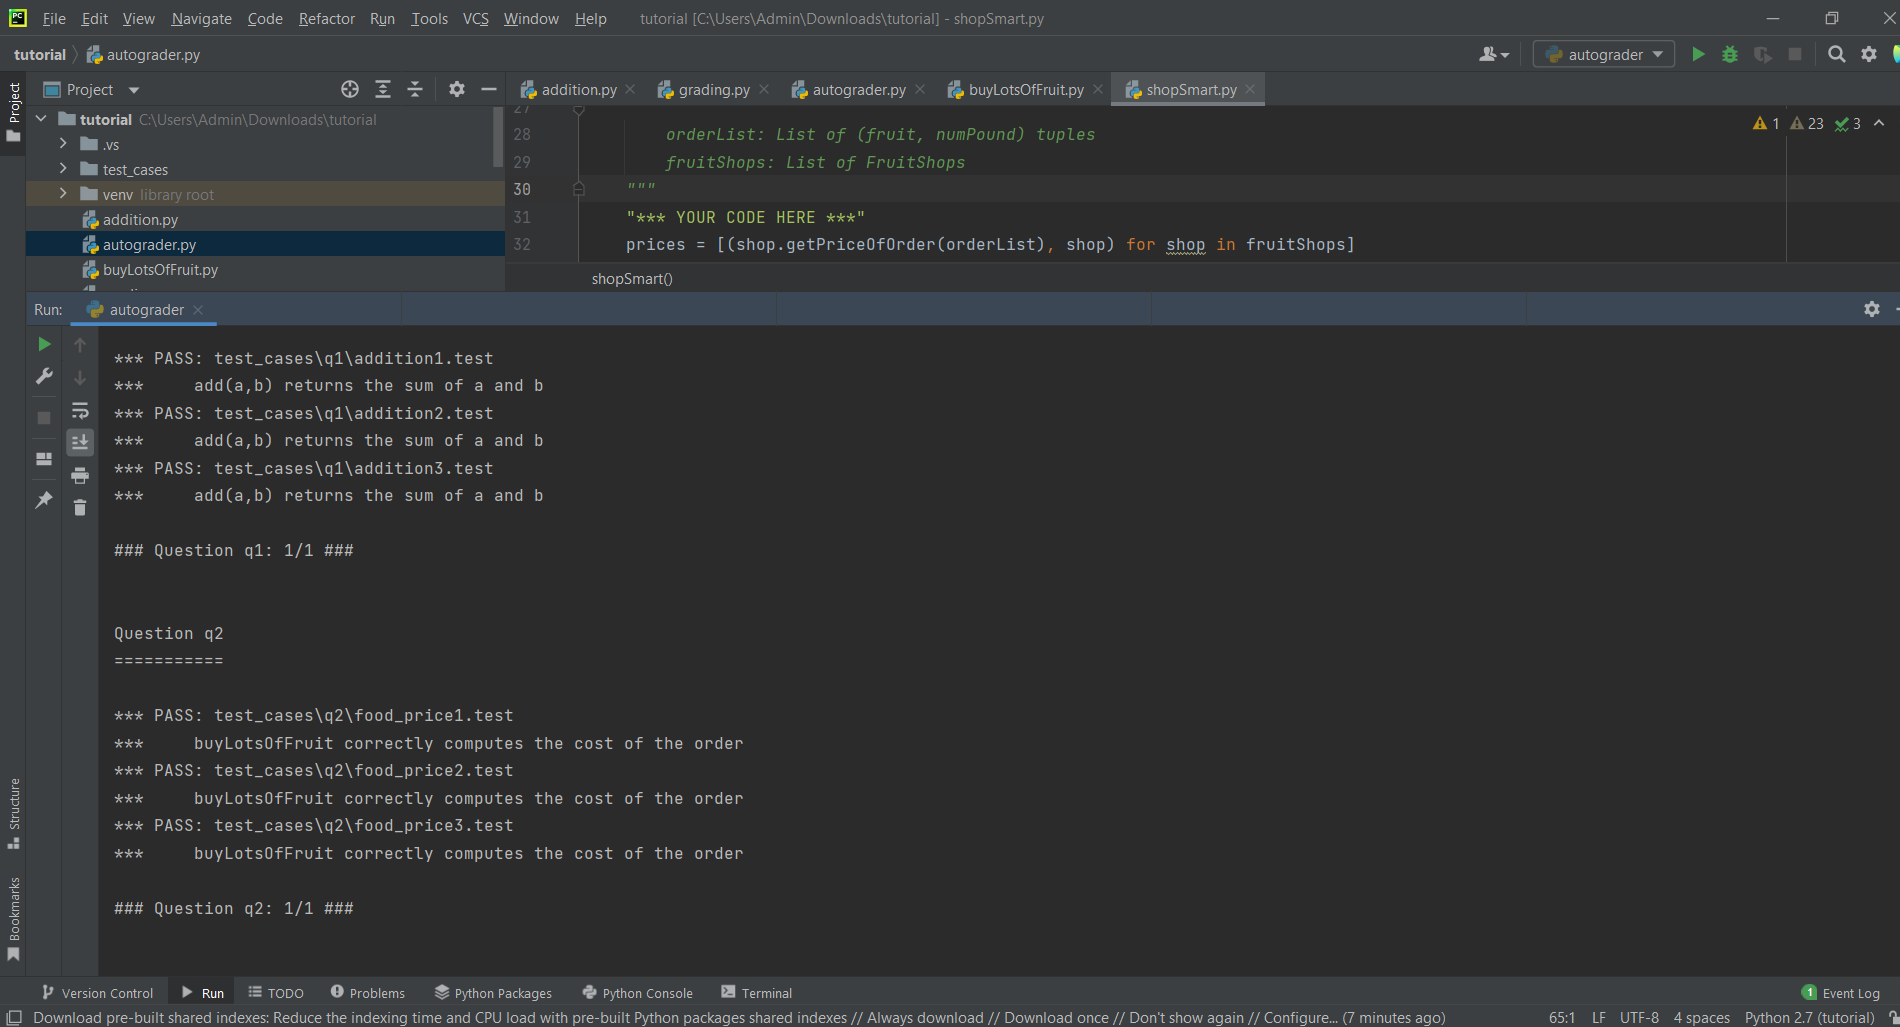Image resolution: width=1900 pixels, height=1027 pixels.
Task: Toggle soft-wrap in Run console
Action: tap(80, 410)
